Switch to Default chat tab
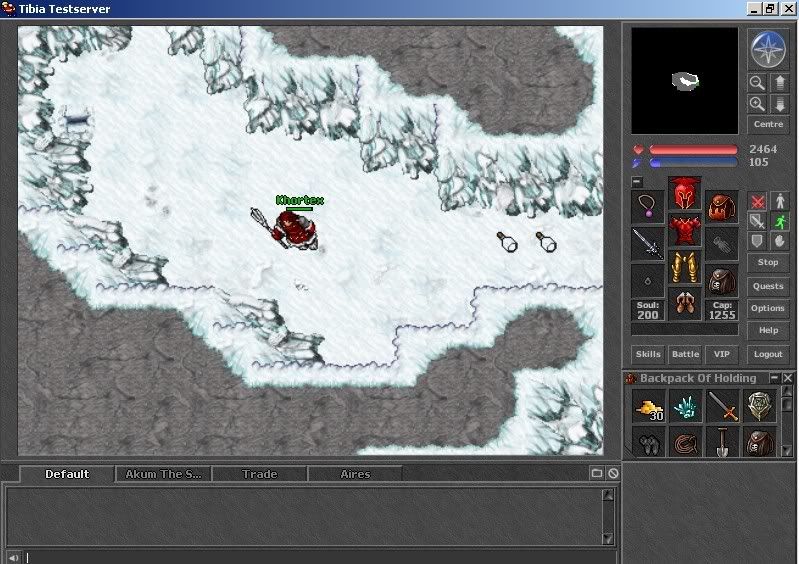This screenshot has width=799, height=564. point(67,474)
